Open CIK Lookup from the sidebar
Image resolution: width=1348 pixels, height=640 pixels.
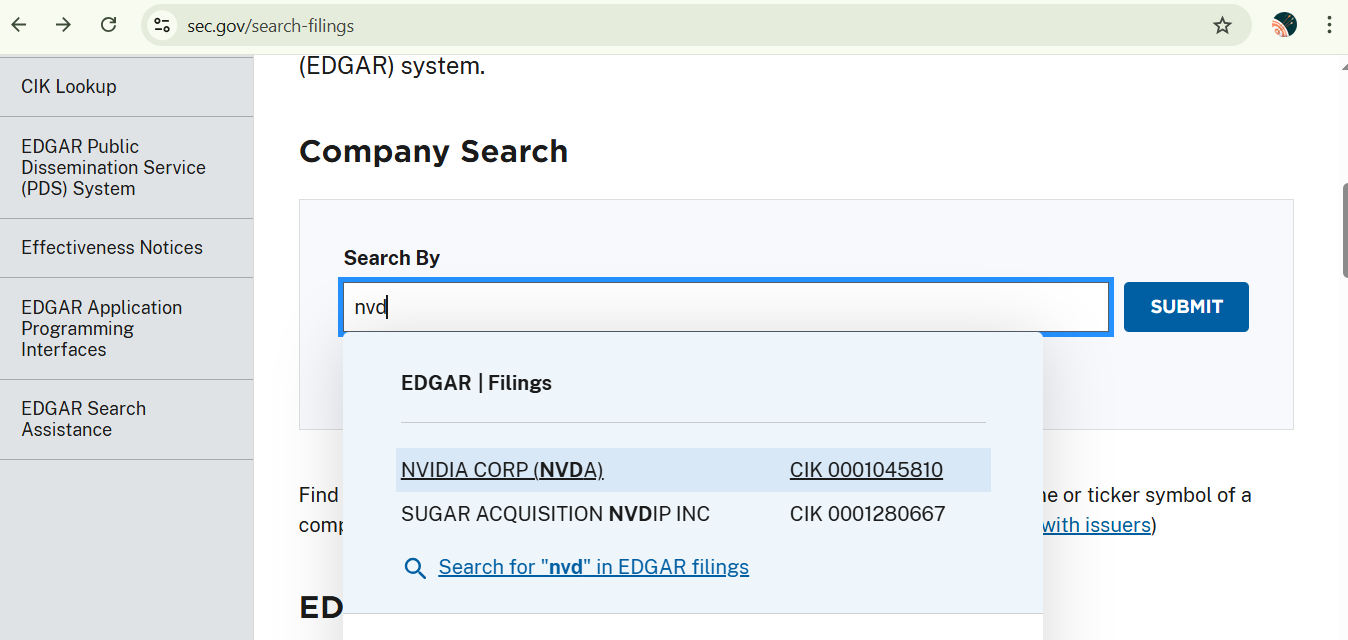pyautogui.click(x=69, y=86)
